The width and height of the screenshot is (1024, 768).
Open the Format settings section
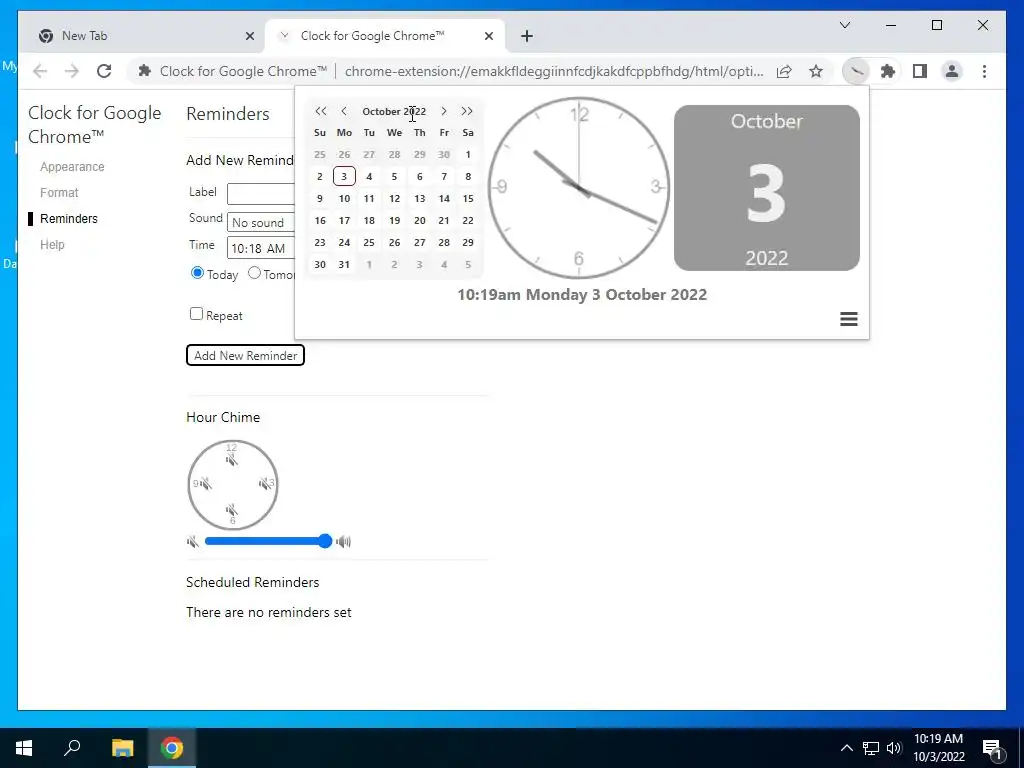tap(59, 193)
